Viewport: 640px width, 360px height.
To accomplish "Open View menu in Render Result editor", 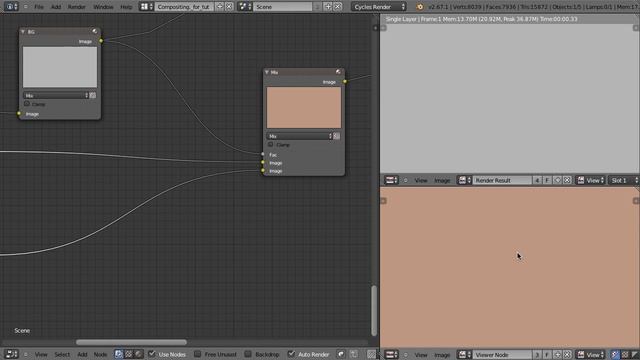I will coord(421,180).
